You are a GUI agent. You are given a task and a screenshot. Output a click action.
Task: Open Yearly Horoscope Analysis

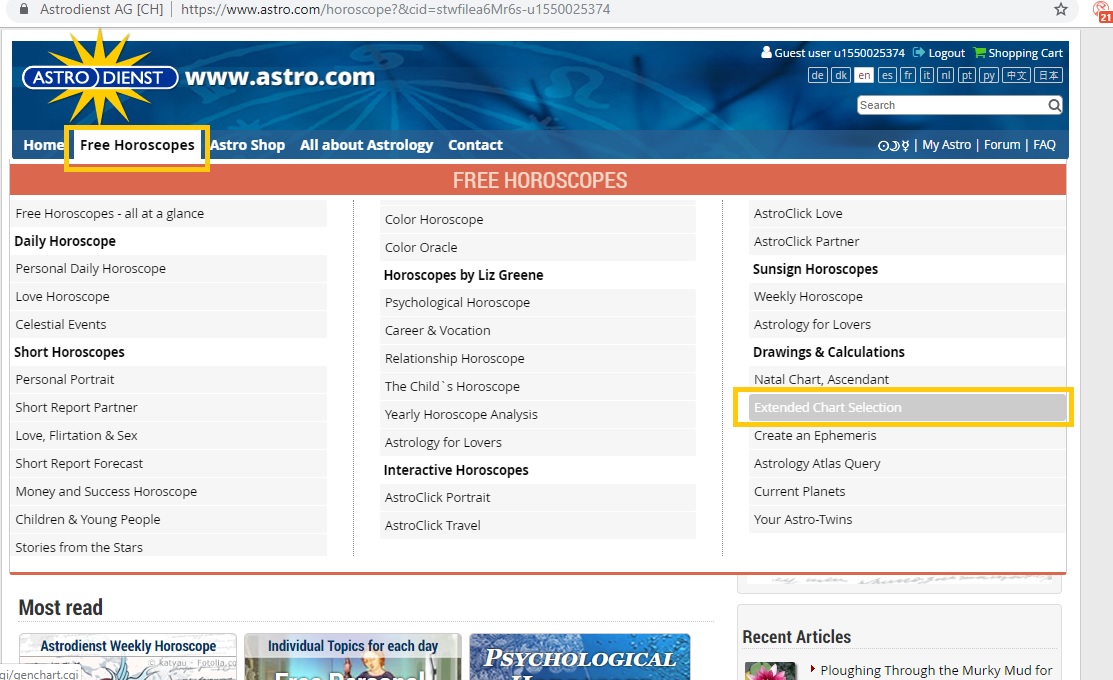538,415
